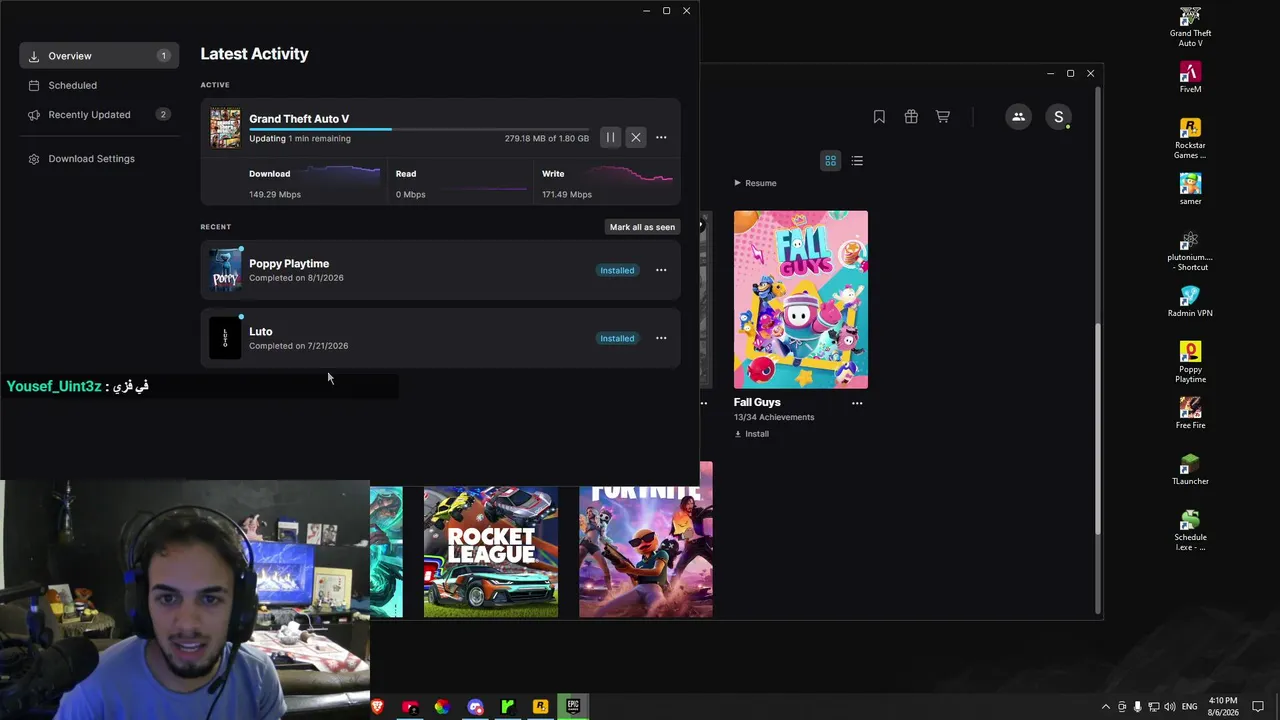The width and height of the screenshot is (1280, 720).
Task: Open the Rockstar Games Launcher taskbar icon
Action: tap(540, 707)
